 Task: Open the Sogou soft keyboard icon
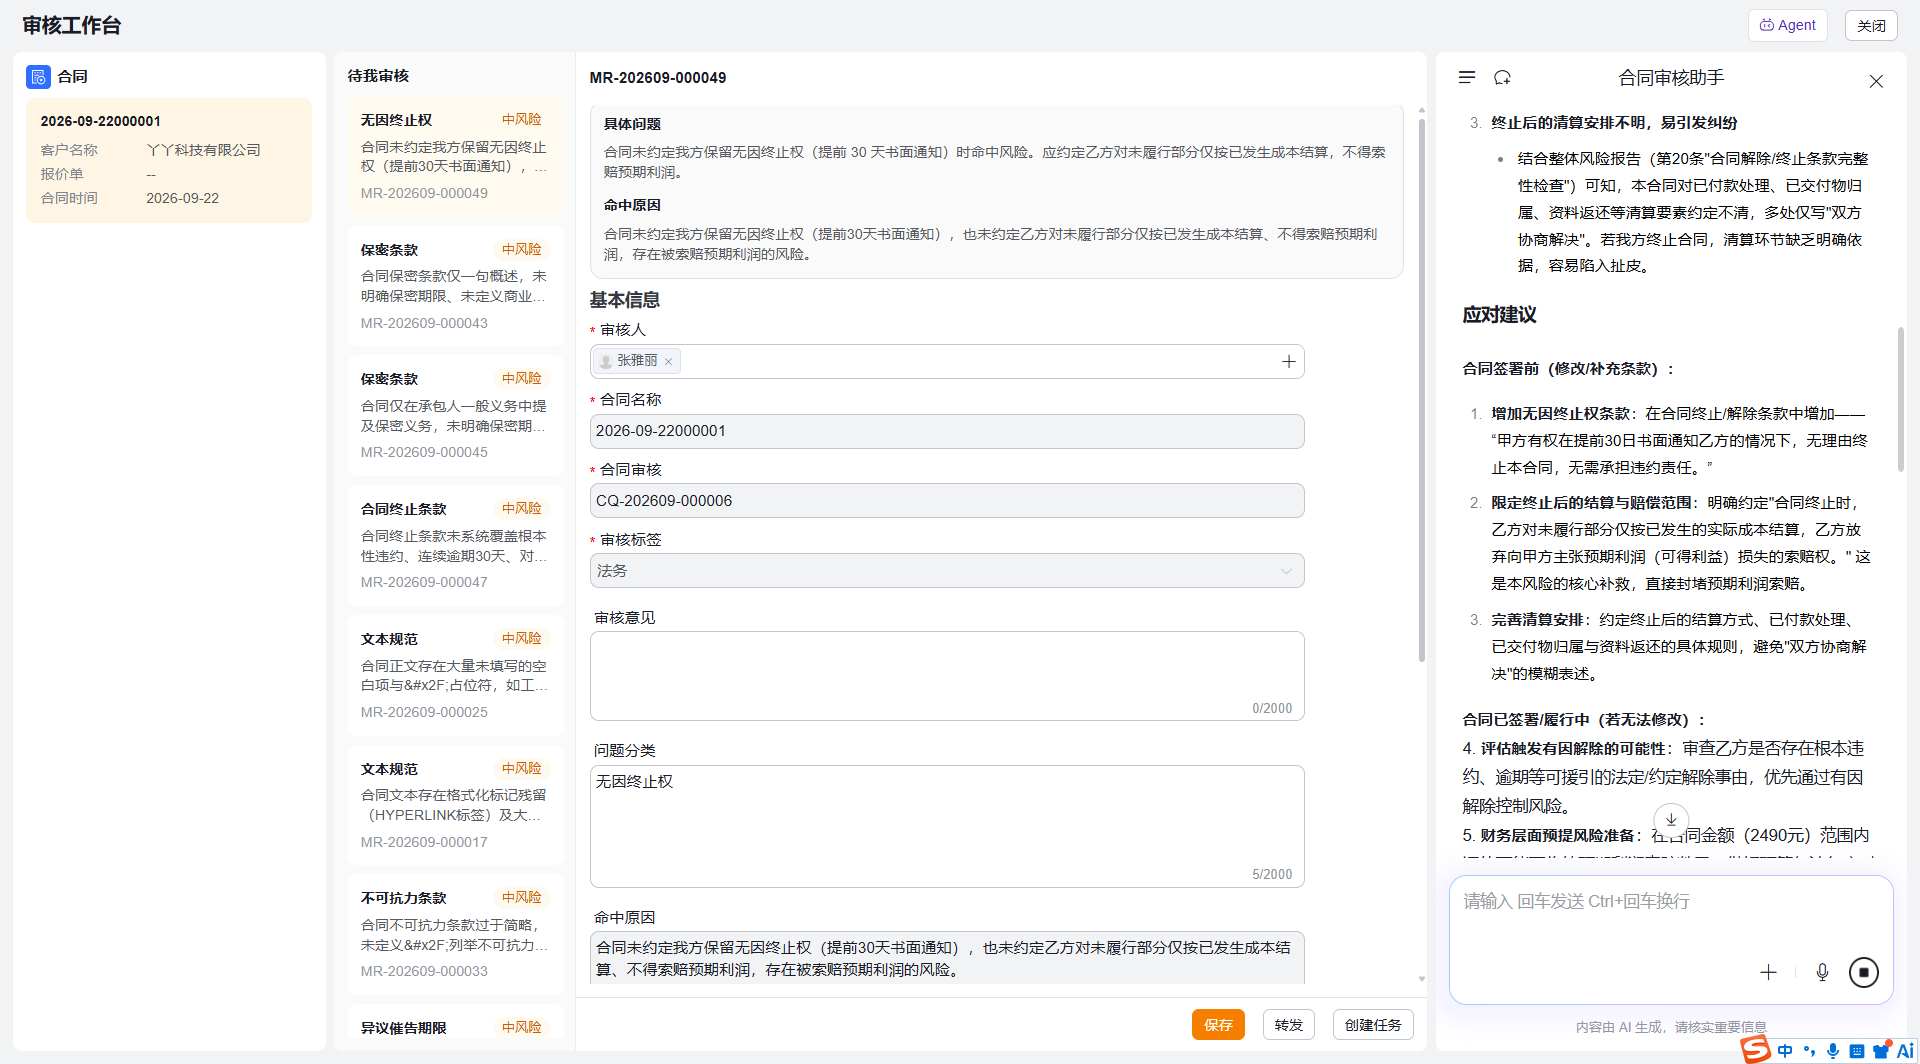[x=1857, y=1051]
